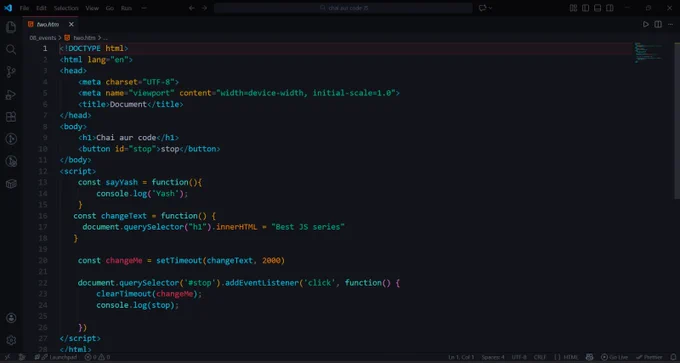Screen dimensions: 680x363
Task: Click the Run play icon in editor toolbar
Action: pyautogui.click(x=646, y=24)
